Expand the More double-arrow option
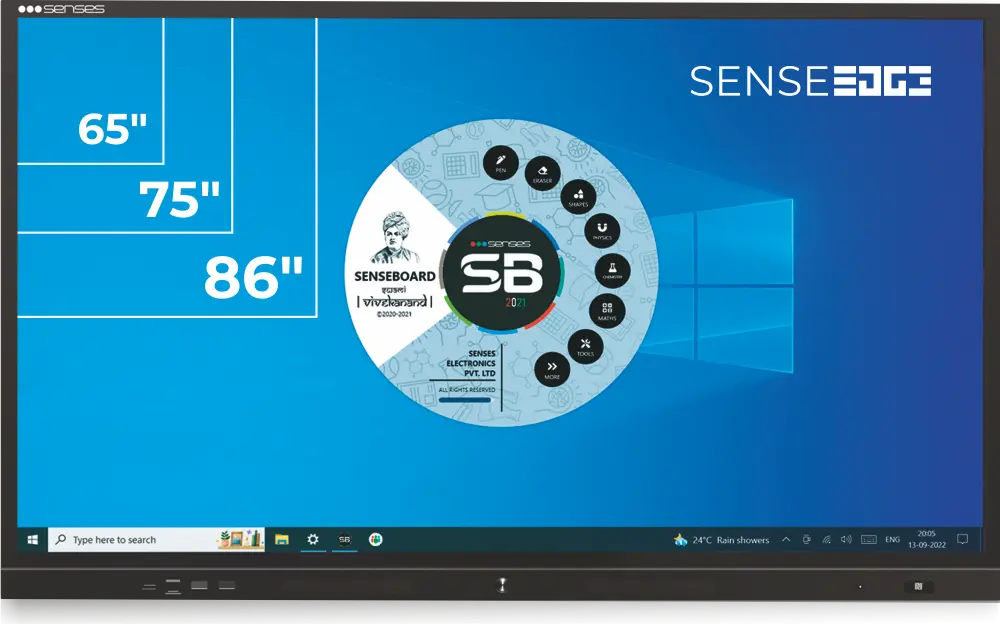This screenshot has width=1000, height=624. coord(552,369)
